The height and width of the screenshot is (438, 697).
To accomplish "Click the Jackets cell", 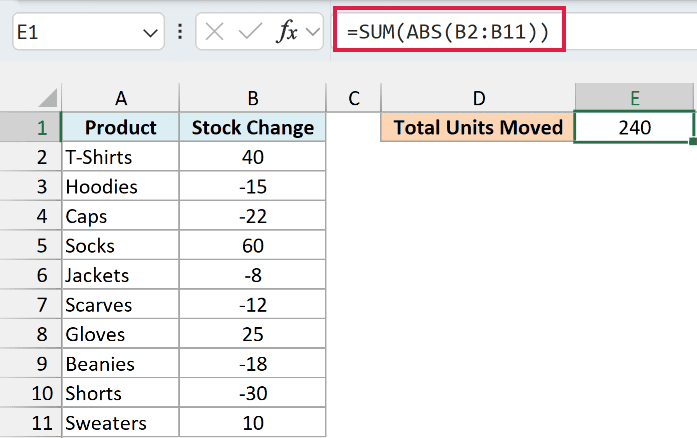I will [x=120, y=275].
